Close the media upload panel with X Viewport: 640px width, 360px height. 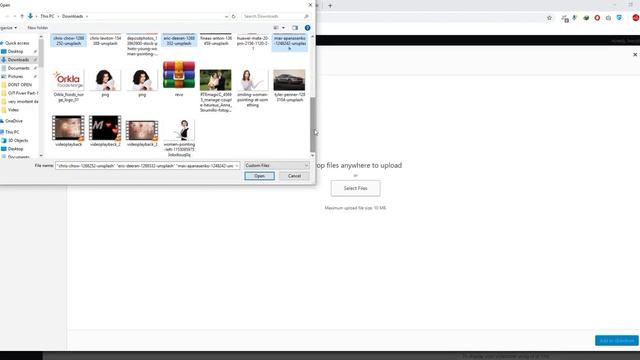click(635, 54)
